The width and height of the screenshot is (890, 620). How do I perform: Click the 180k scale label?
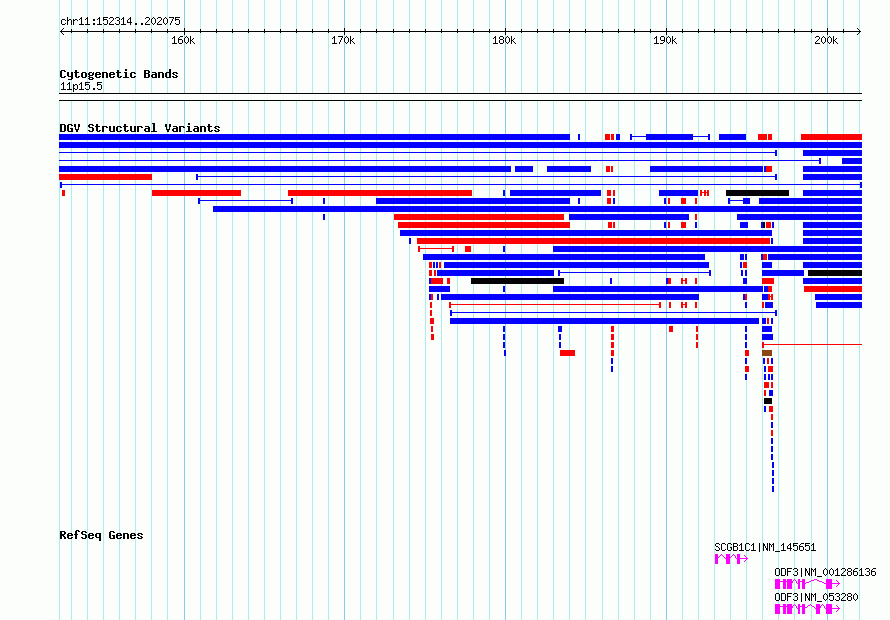tap(504, 40)
